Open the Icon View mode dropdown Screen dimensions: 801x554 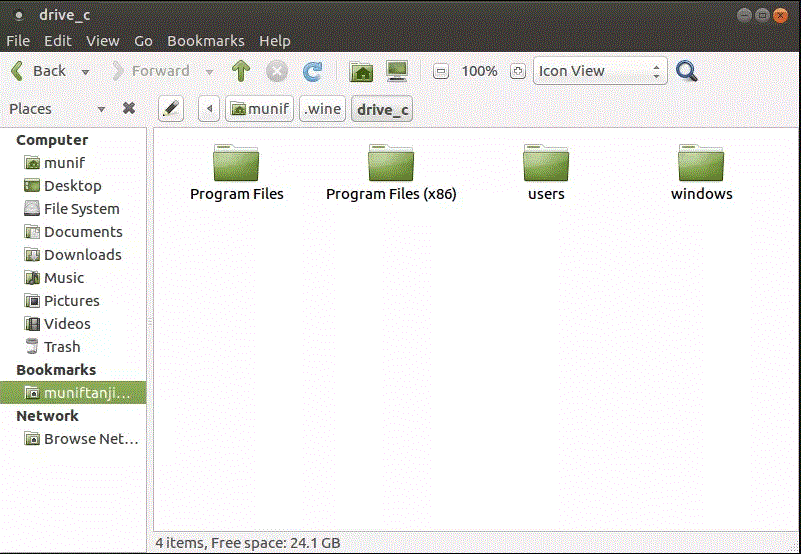pos(600,71)
